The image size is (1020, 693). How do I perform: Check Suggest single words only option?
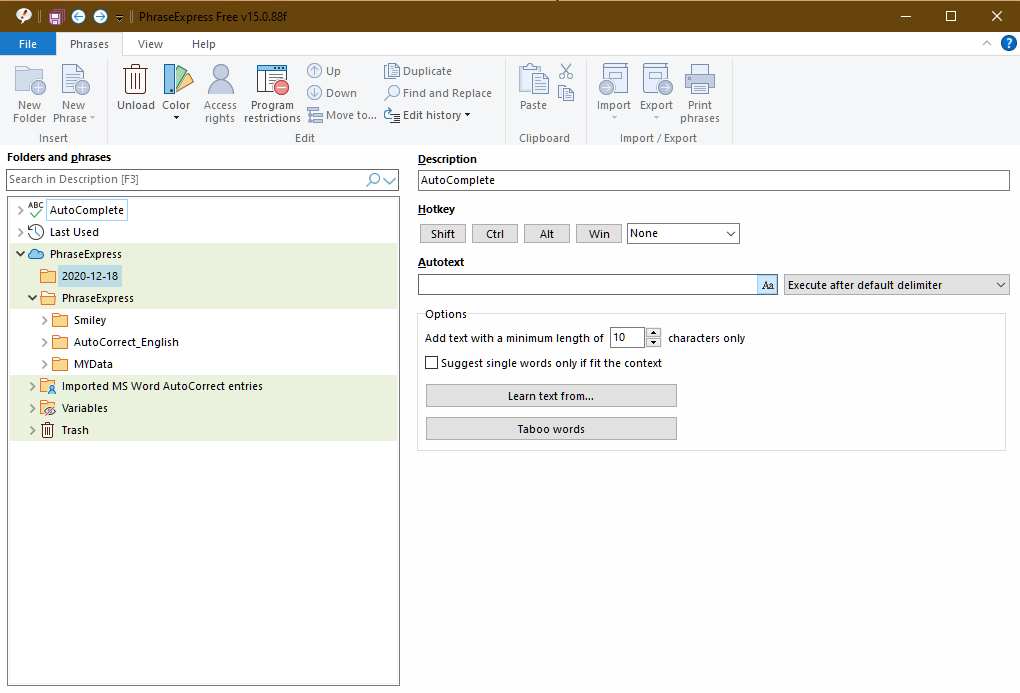click(431, 362)
